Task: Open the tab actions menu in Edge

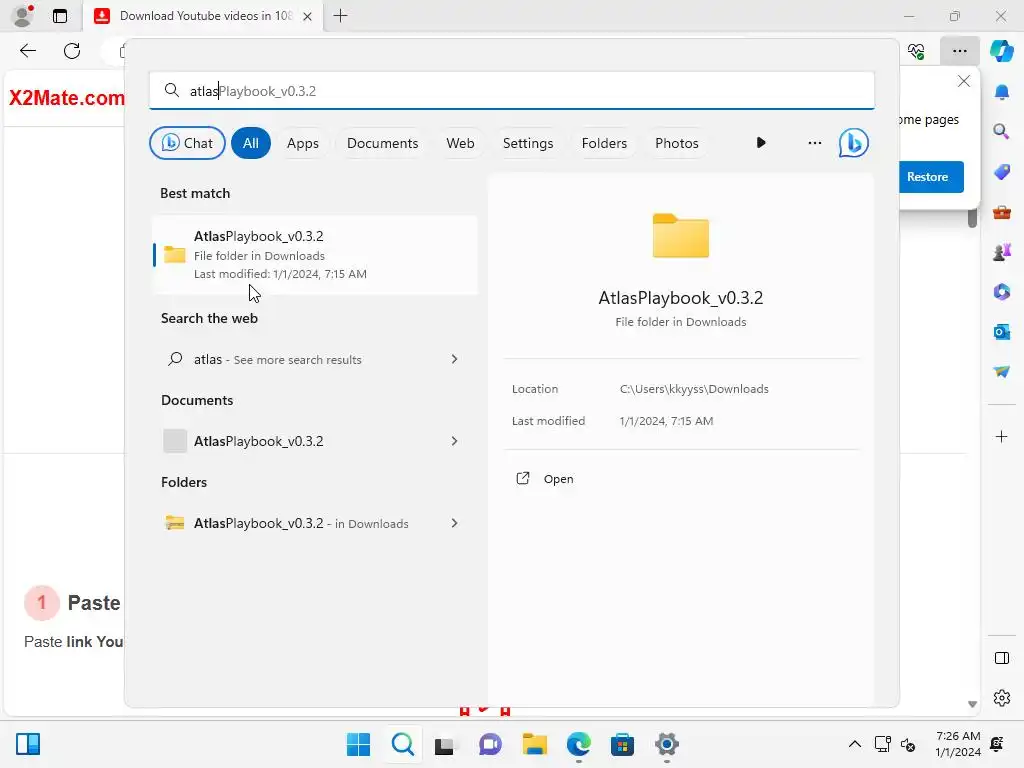Action: coord(60,16)
